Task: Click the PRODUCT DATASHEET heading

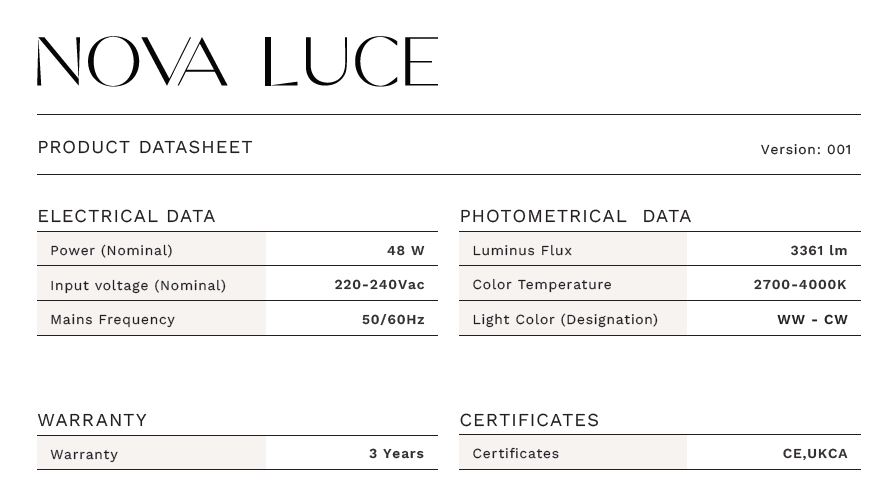Action: pos(145,147)
